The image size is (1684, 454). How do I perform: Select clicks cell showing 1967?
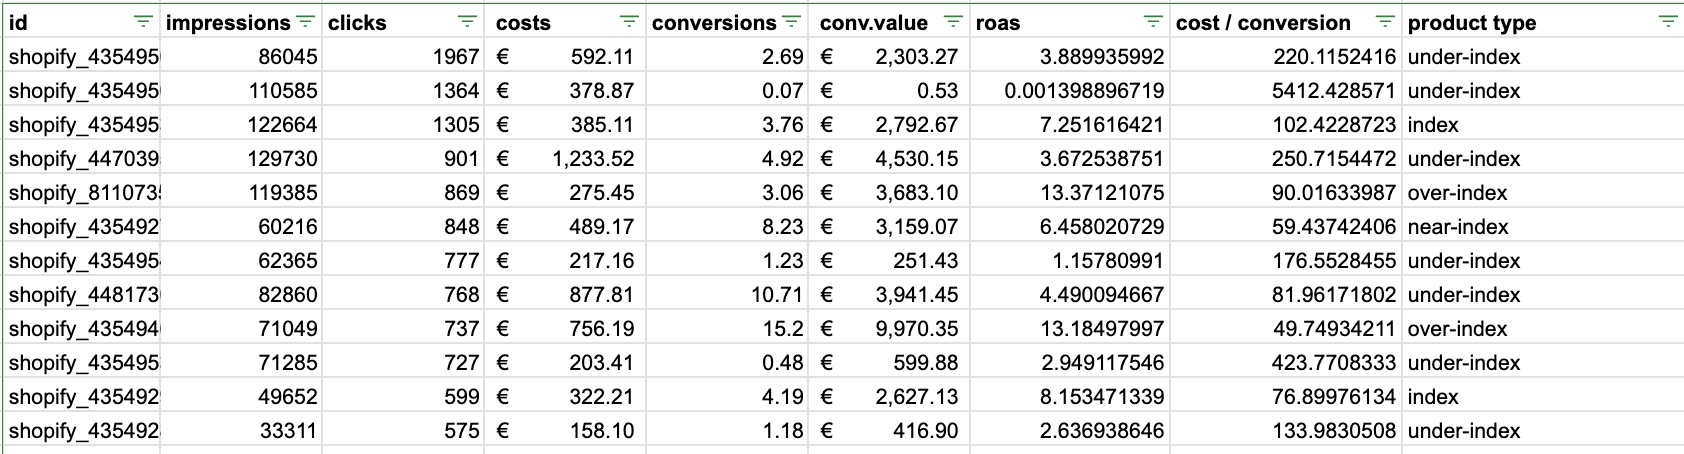403,57
